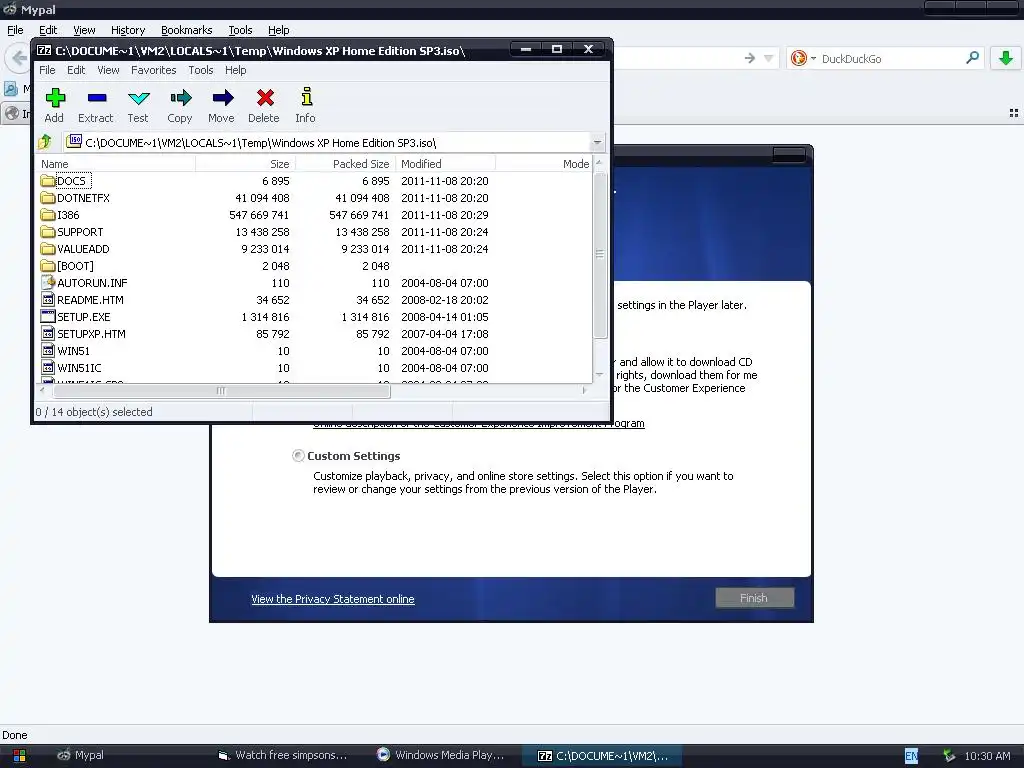Sort by the Mode column header
Viewport: 1024px width, 768px height.
[544, 164]
